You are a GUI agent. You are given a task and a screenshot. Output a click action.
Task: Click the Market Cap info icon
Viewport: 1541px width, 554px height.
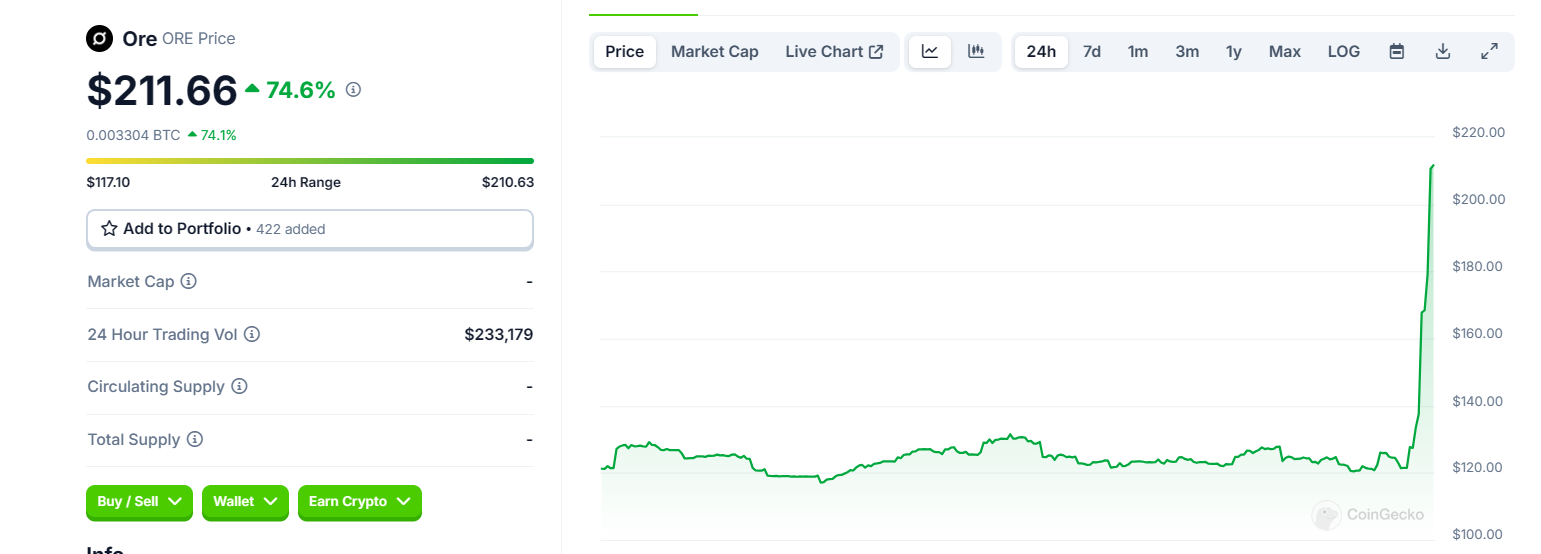[x=188, y=282]
